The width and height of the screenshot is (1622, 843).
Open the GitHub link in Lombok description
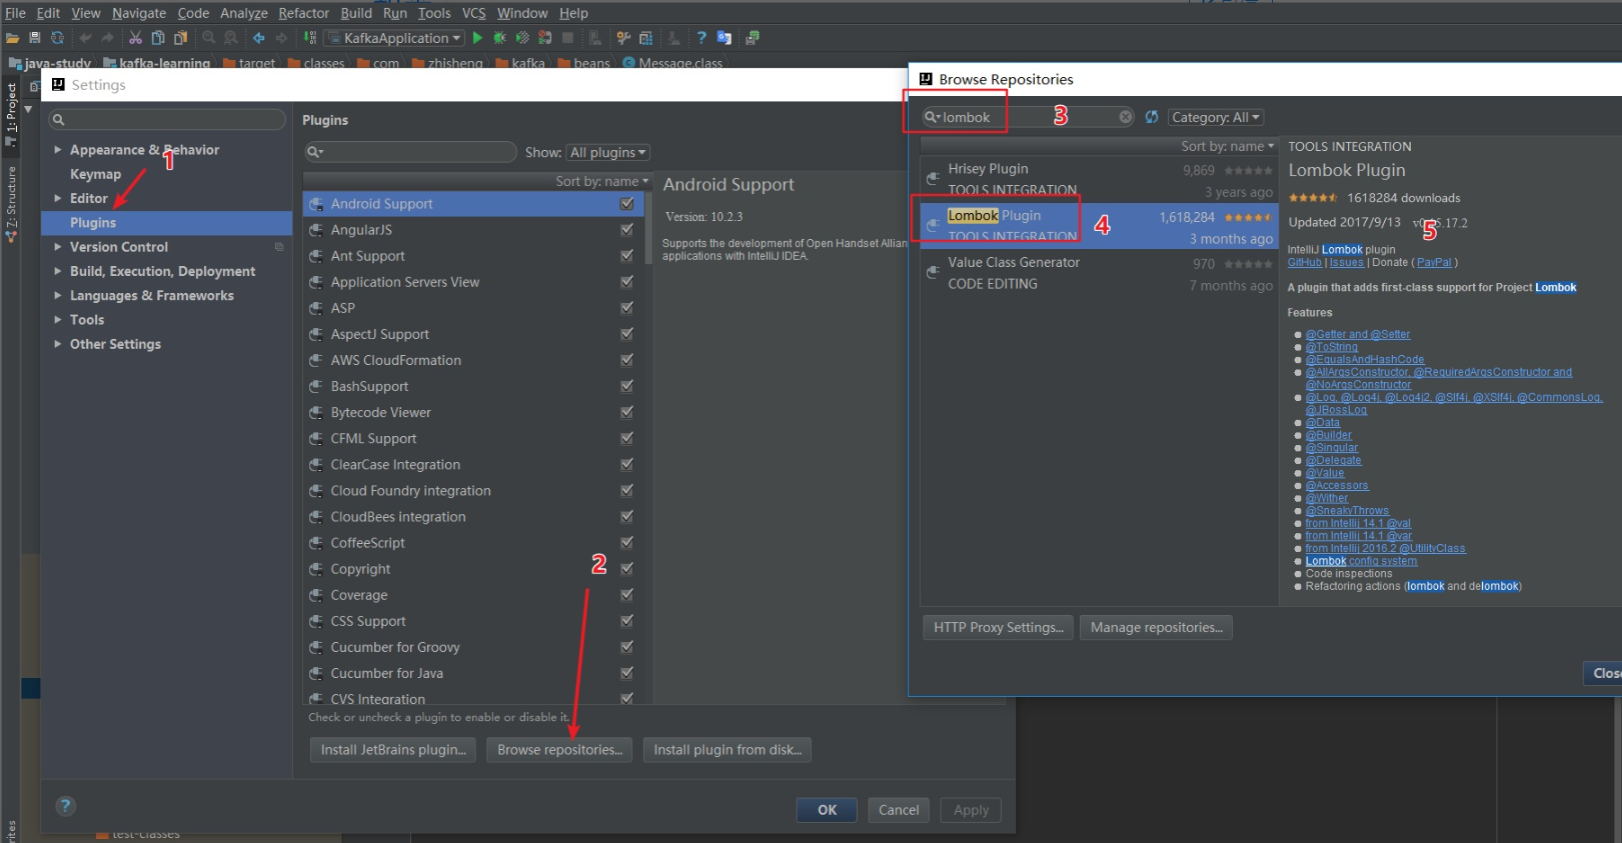[1304, 262]
